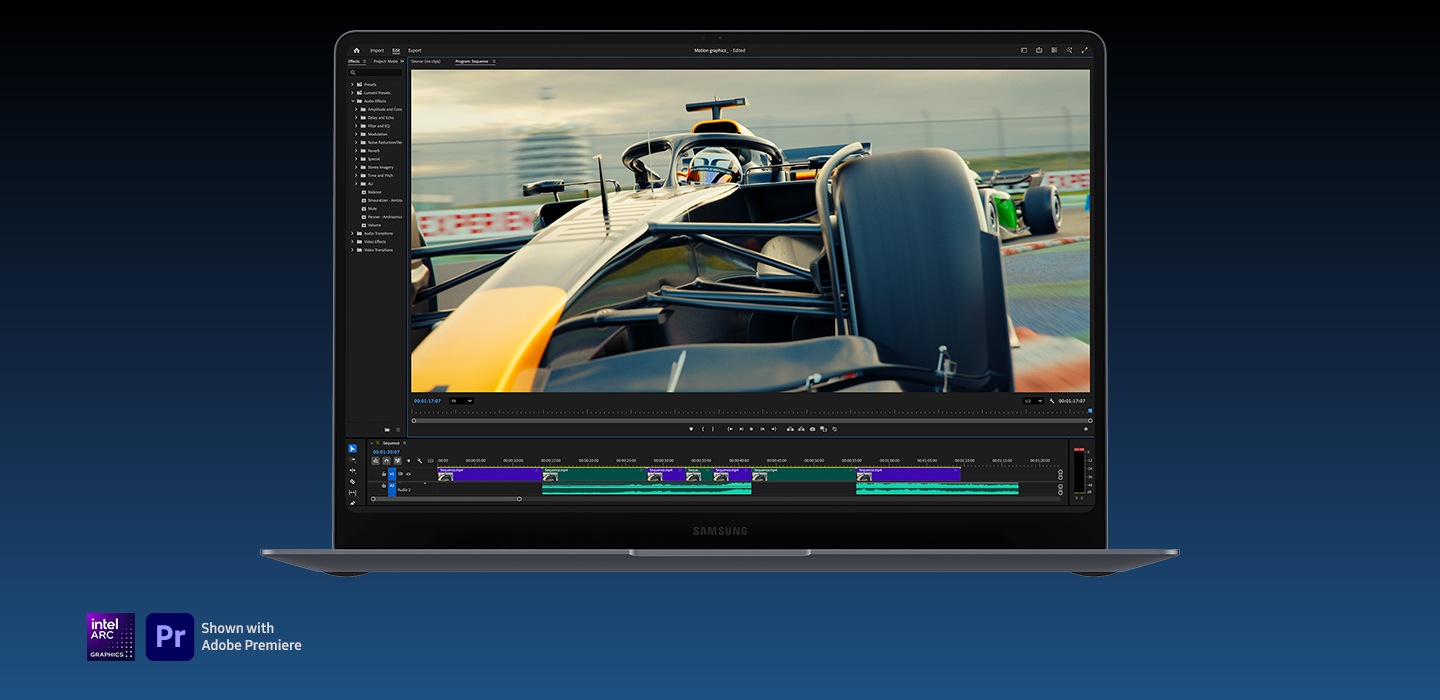
Task: Step forward one frame
Action: coord(762,429)
